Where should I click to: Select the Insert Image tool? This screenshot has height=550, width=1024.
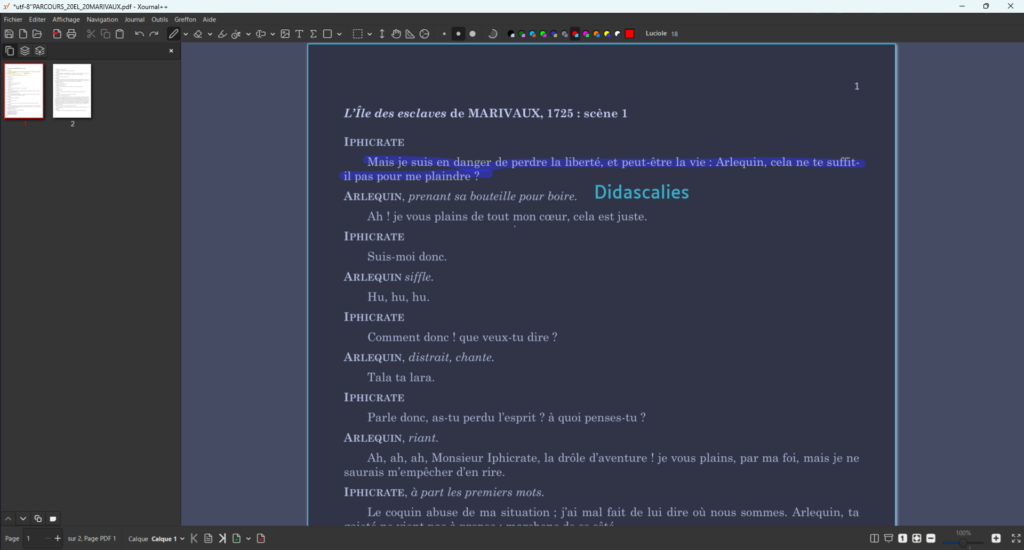click(285, 34)
